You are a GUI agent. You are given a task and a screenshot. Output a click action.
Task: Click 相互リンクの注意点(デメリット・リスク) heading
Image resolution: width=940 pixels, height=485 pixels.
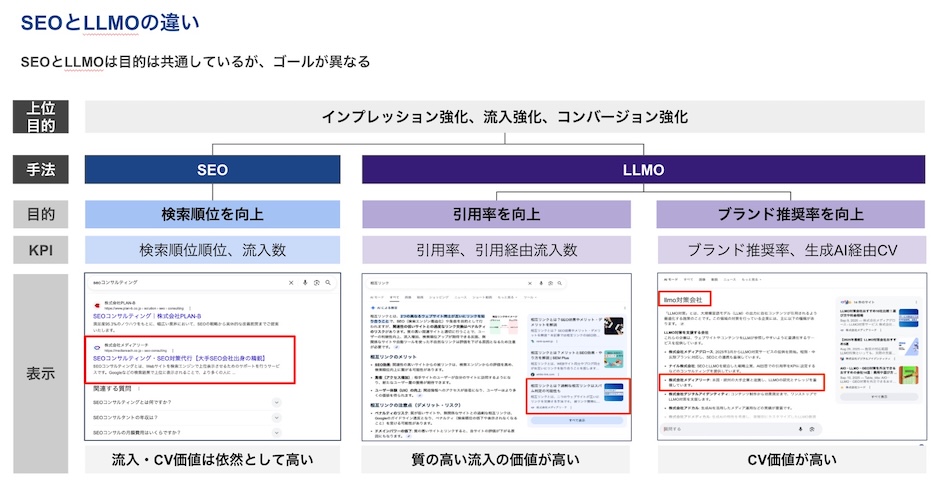coord(415,405)
